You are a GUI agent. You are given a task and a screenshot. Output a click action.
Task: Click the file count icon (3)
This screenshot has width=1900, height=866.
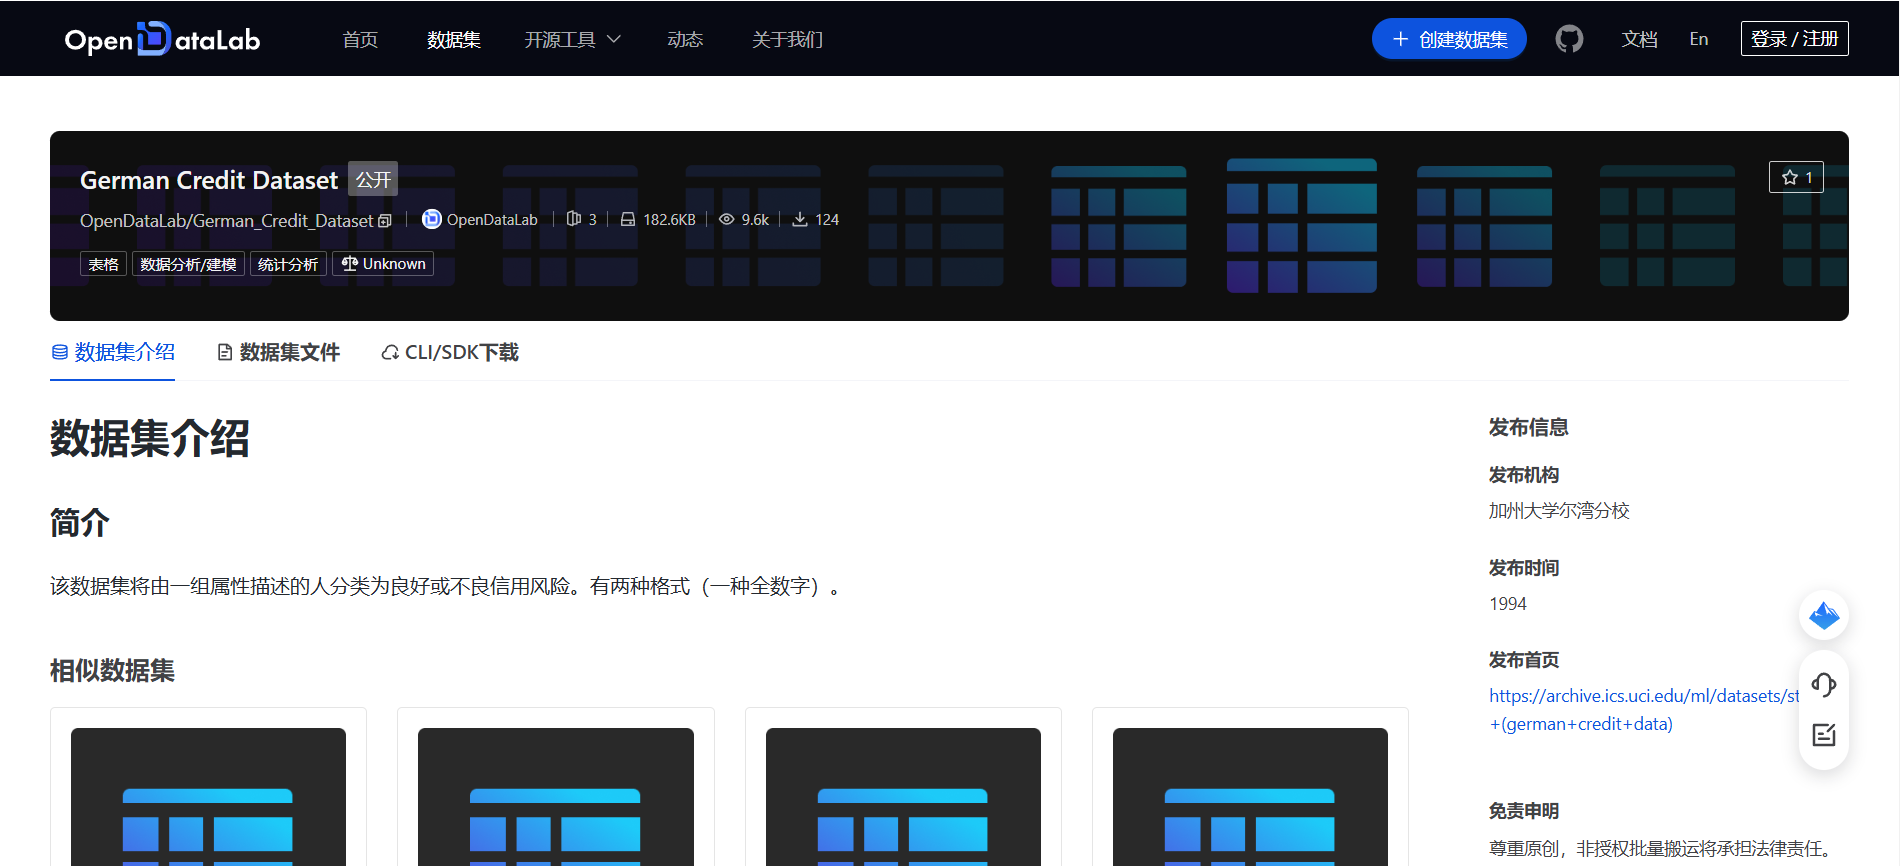pos(574,219)
